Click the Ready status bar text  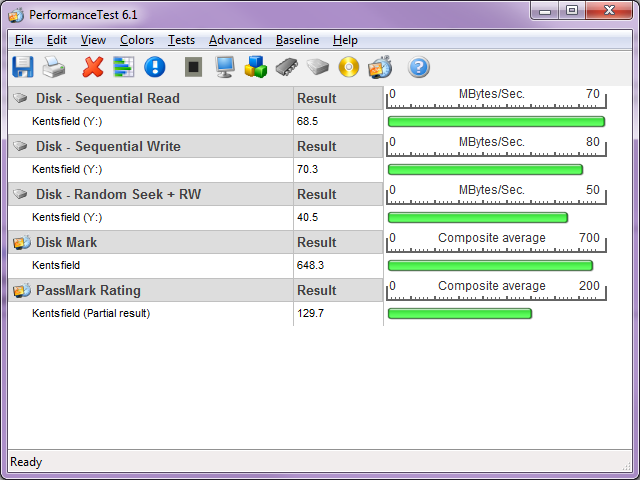[26, 462]
